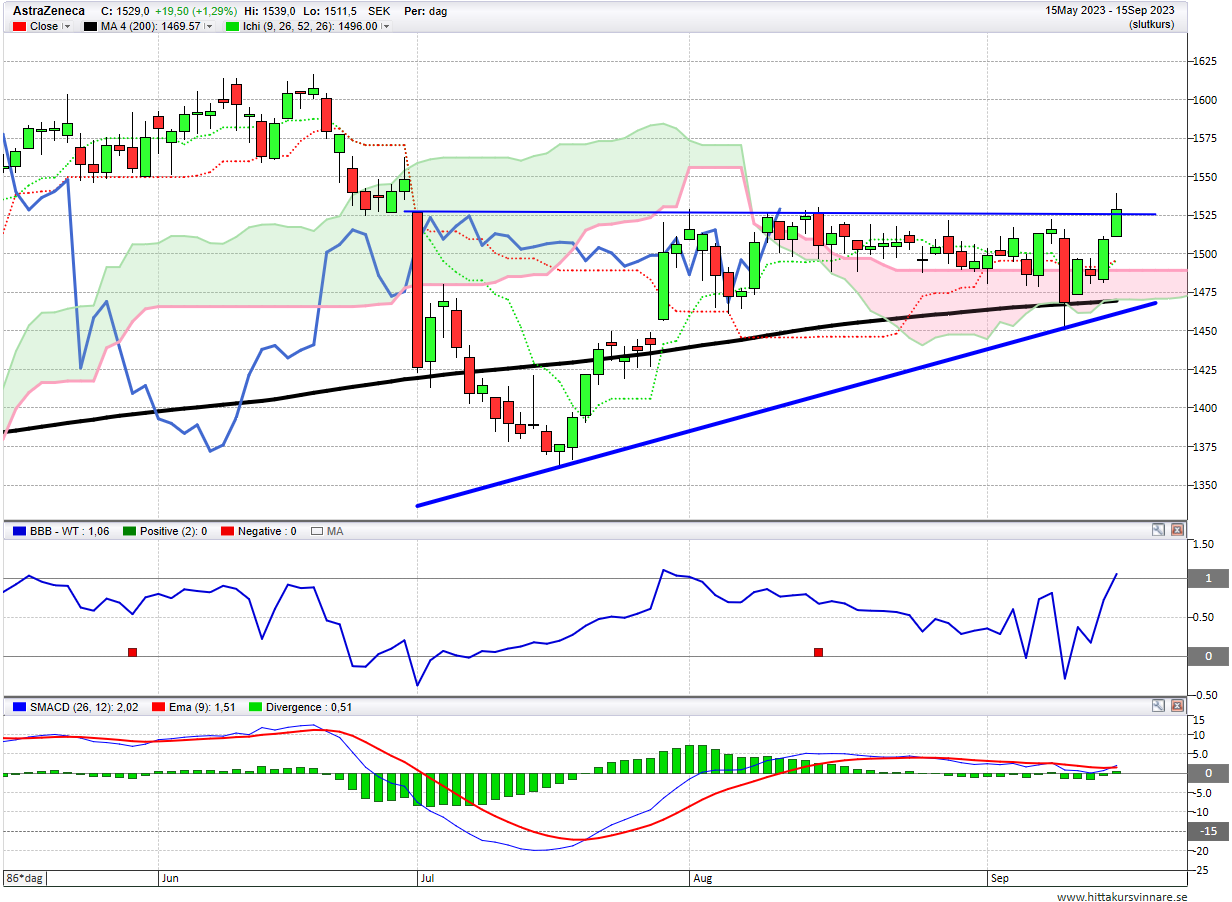Viewport: 1232px width, 902px height.
Task: Click the 1350 price axis label
Action: 1205,485
